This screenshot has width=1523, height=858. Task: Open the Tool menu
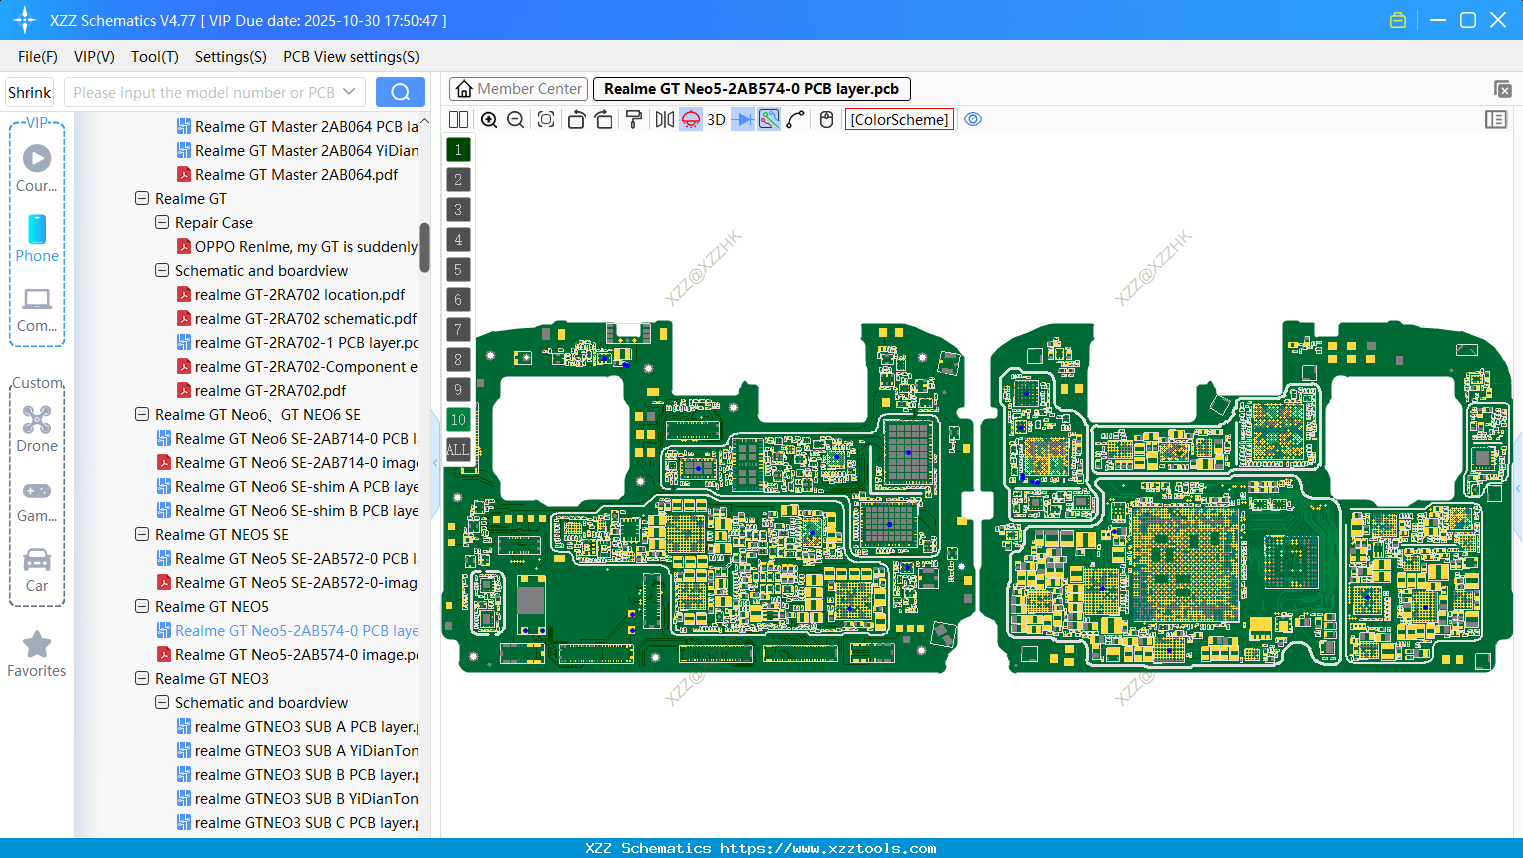(x=154, y=57)
